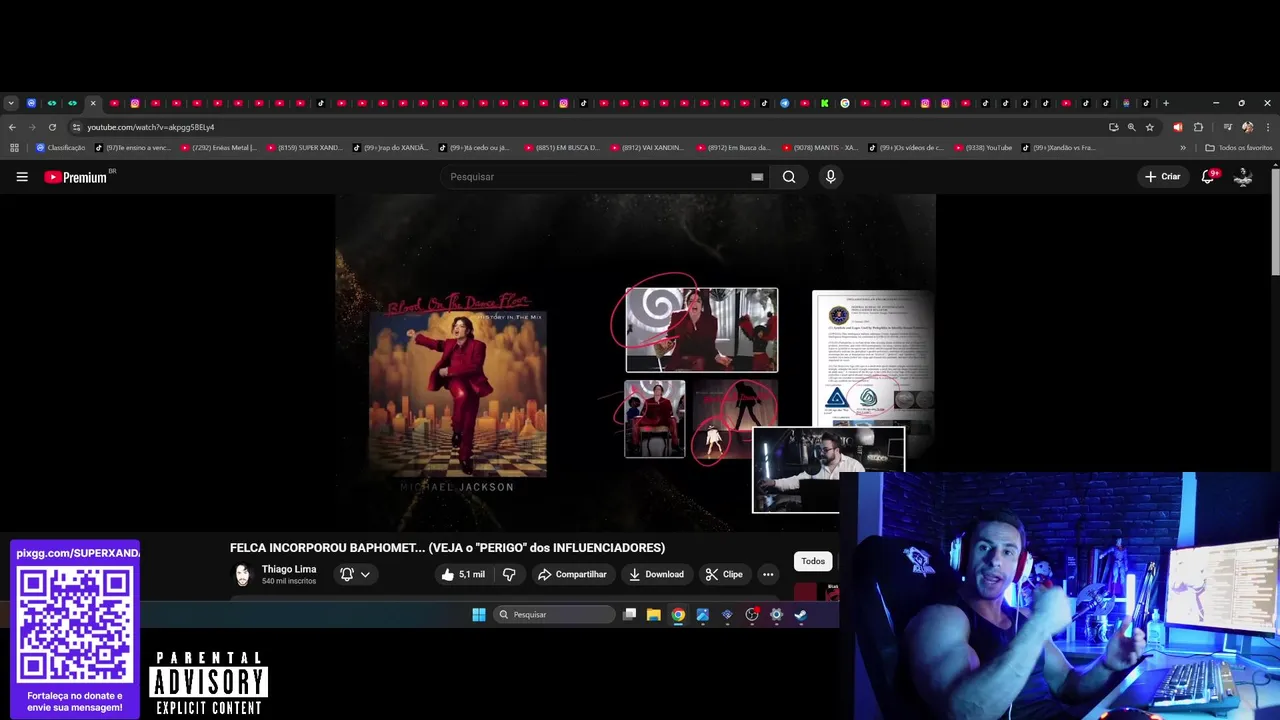This screenshot has height=720, width=1280.
Task: Open Thiago Lima channel name link
Action: [289, 569]
